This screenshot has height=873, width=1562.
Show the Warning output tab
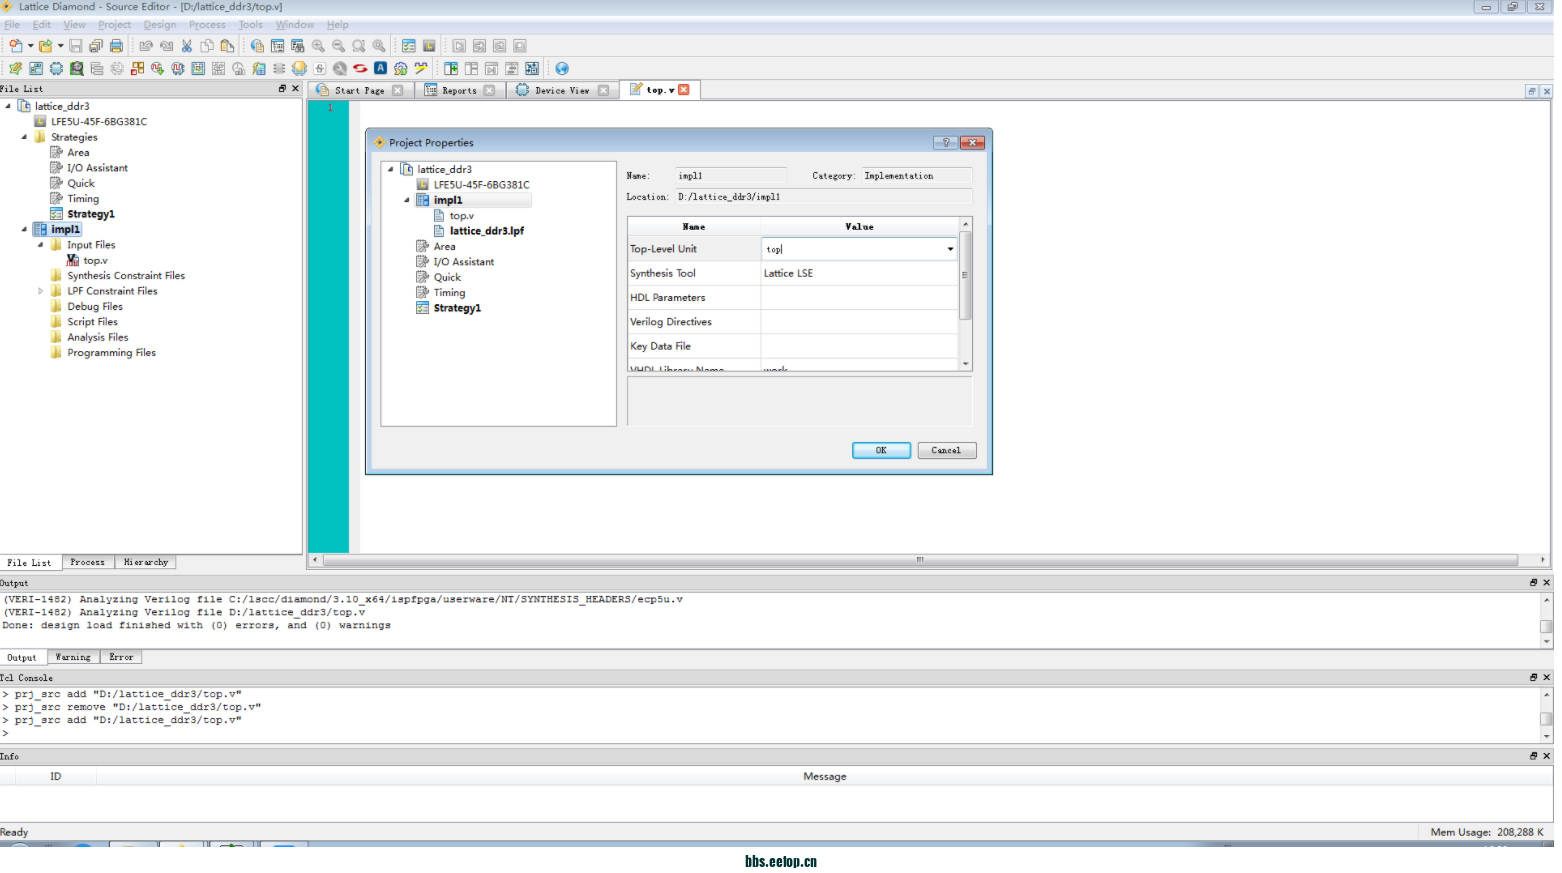pyautogui.click(x=73, y=658)
